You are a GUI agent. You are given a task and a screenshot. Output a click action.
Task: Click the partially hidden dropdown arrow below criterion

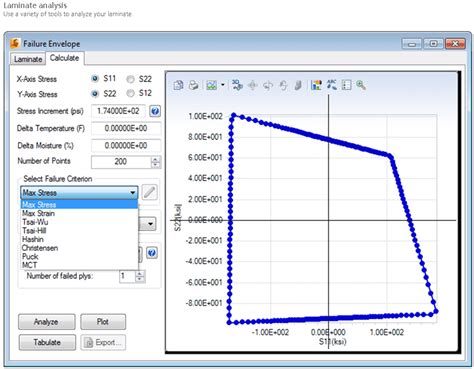coord(150,224)
